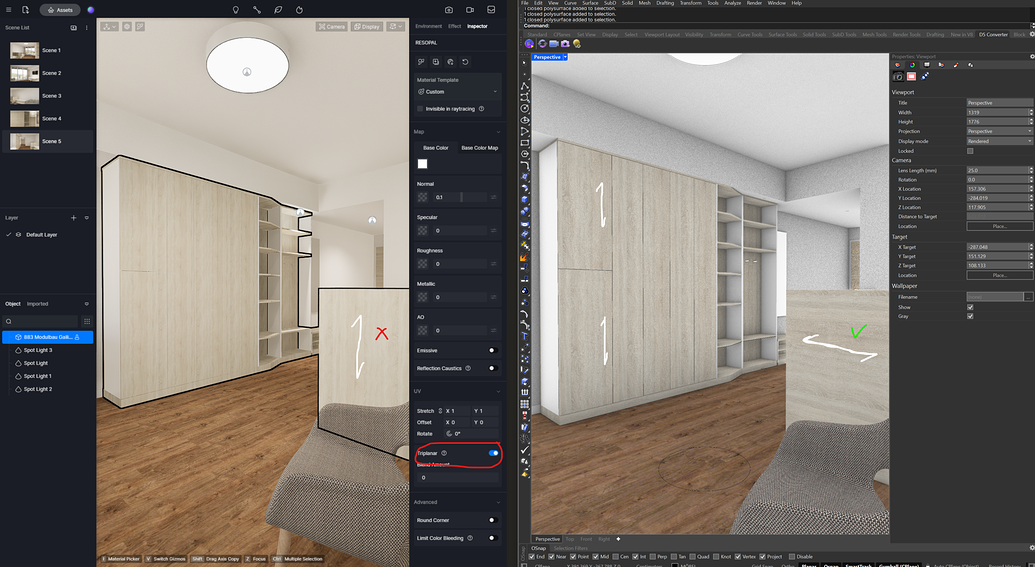The image size is (1035, 567).
Task: Toggle the Reflection Caustics switch
Action: [x=492, y=368]
